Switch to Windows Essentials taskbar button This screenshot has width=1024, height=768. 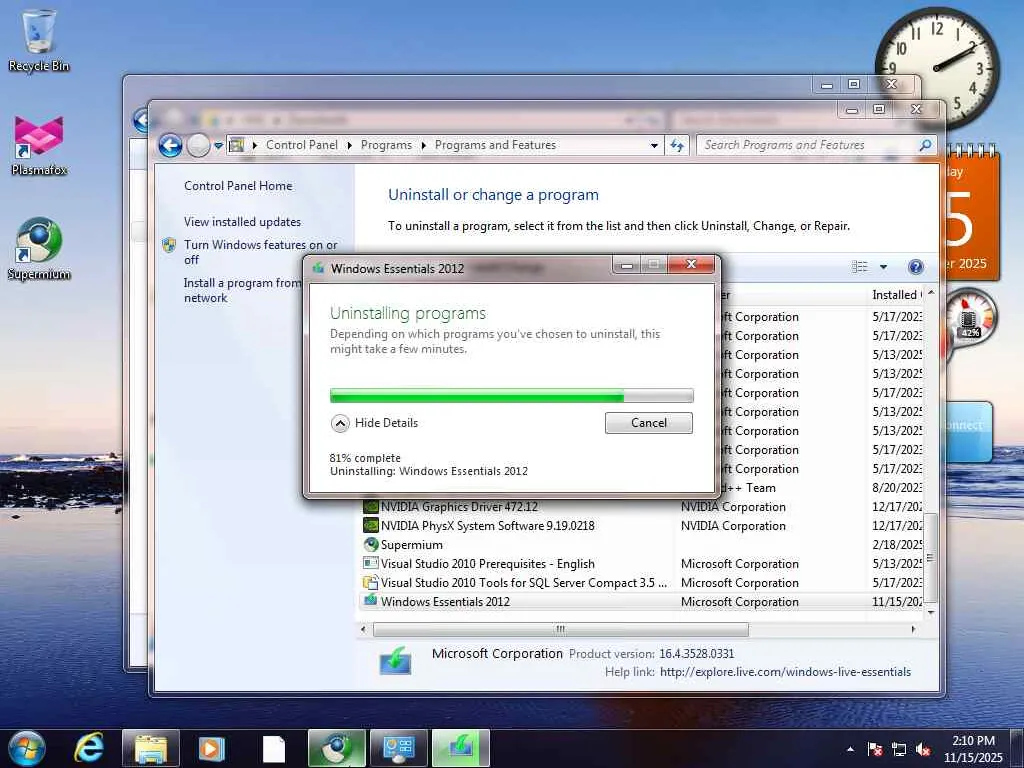[x=460, y=748]
